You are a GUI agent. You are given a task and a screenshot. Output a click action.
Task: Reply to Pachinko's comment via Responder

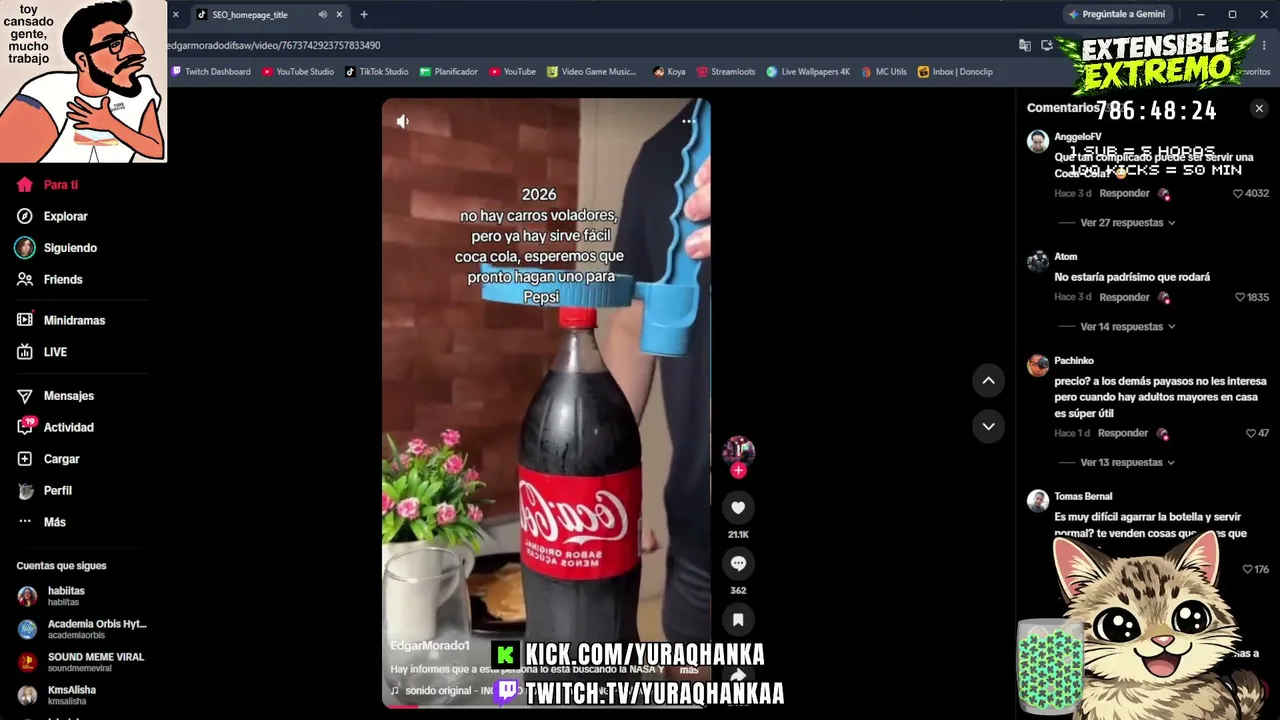[x=1123, y=434]
